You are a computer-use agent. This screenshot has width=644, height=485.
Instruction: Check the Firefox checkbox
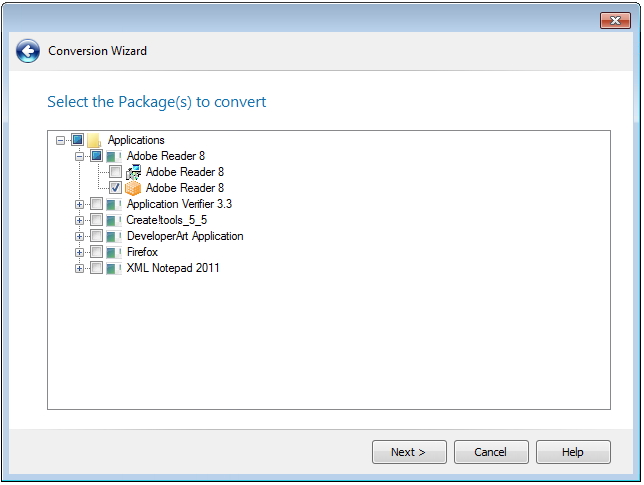click(x=96, y=253)
